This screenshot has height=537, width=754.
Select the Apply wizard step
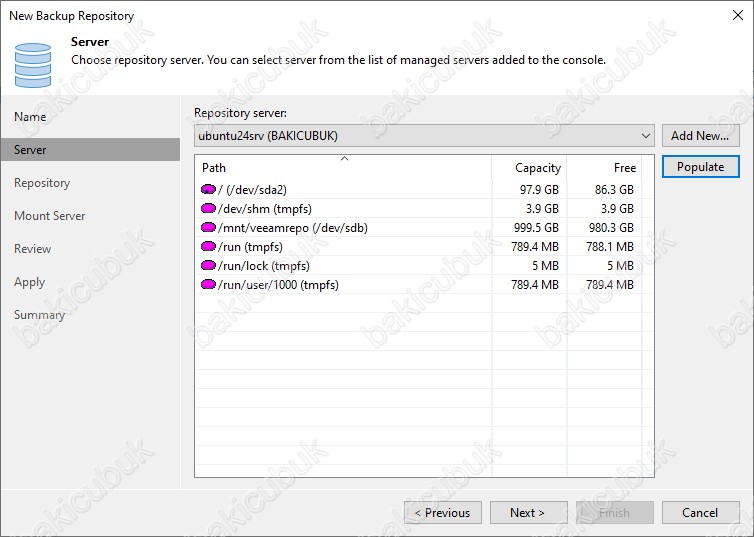(29, 282)
